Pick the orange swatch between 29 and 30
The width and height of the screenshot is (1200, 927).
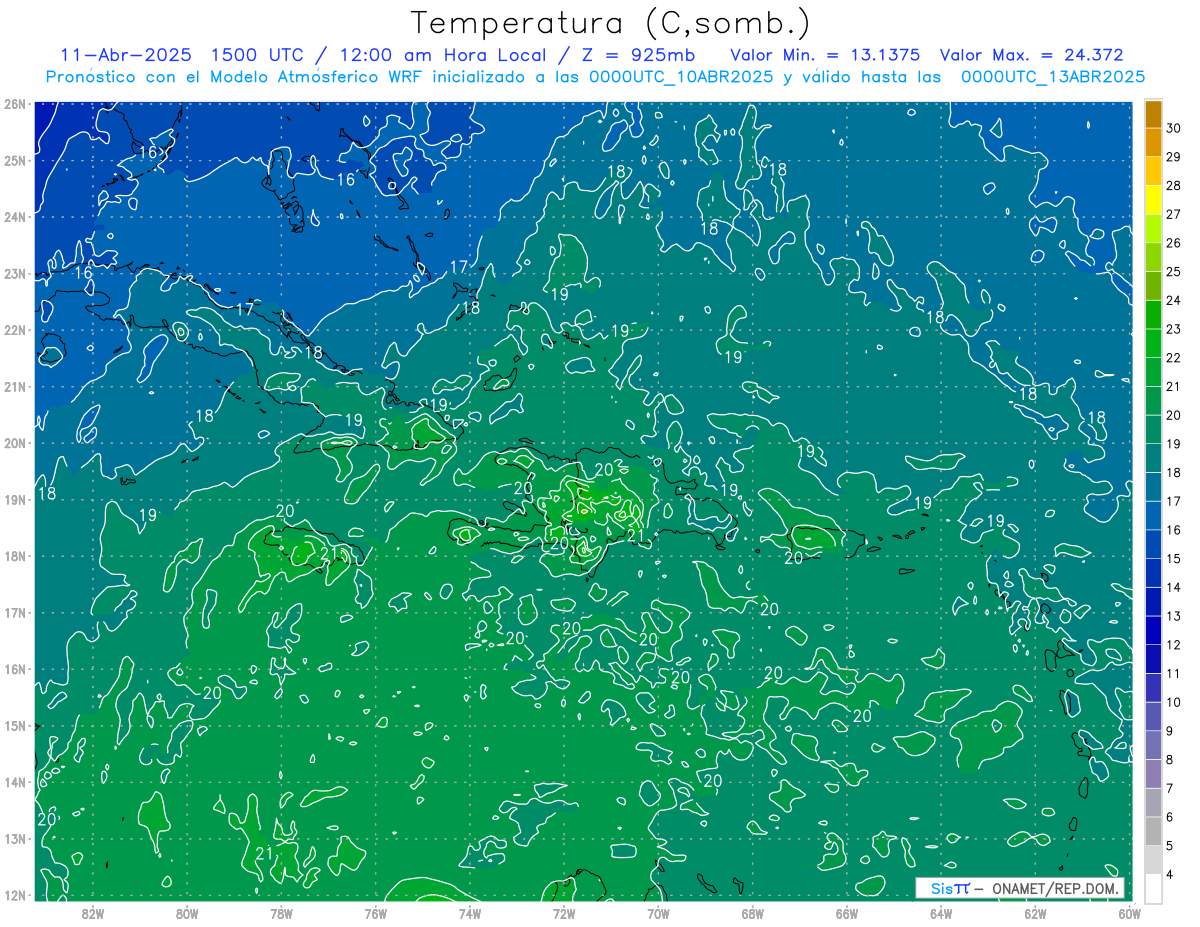1153,144
